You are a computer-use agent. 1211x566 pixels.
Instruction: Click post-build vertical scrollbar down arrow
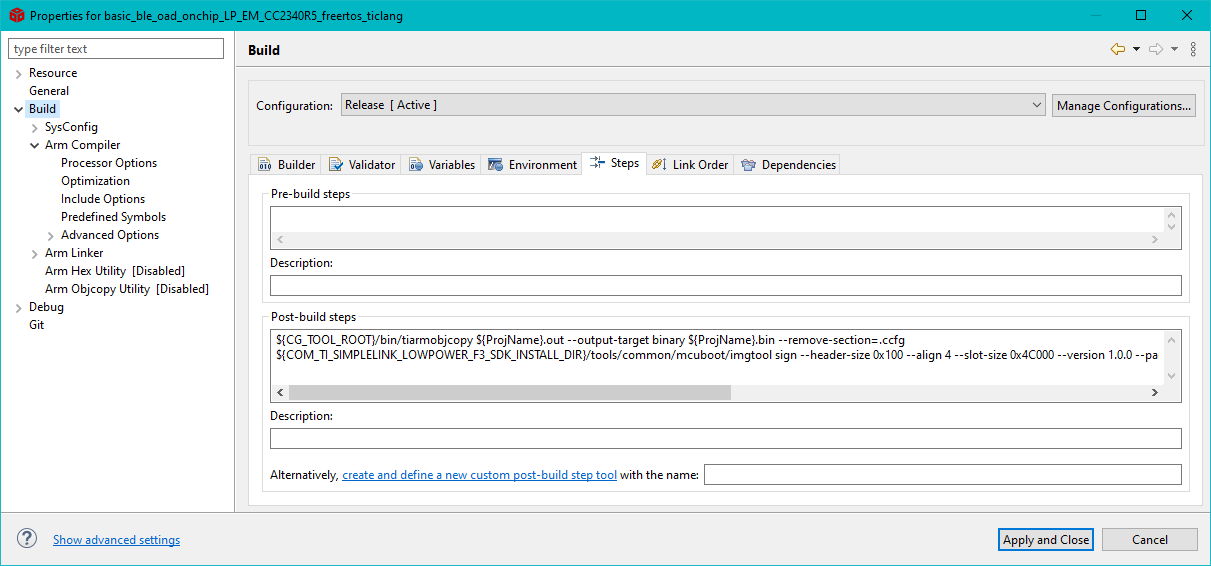(x=1172, y=376)
